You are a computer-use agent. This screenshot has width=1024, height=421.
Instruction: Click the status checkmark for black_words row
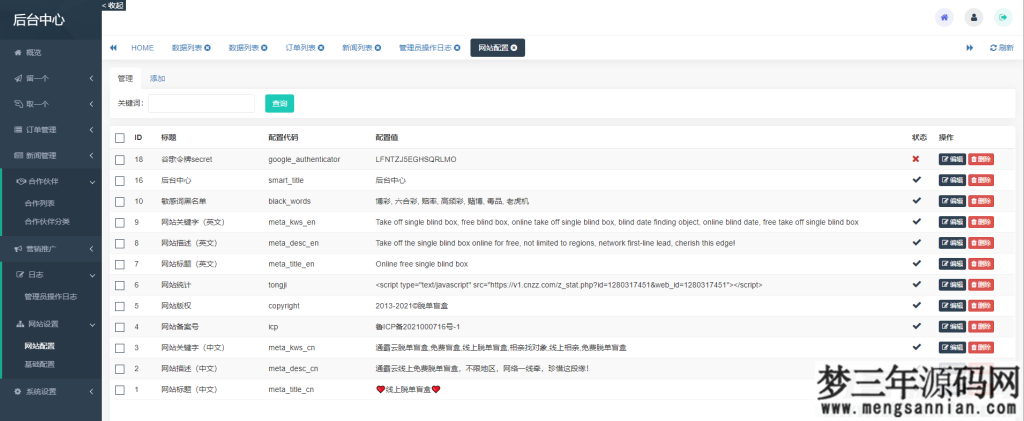click(916, 200)
